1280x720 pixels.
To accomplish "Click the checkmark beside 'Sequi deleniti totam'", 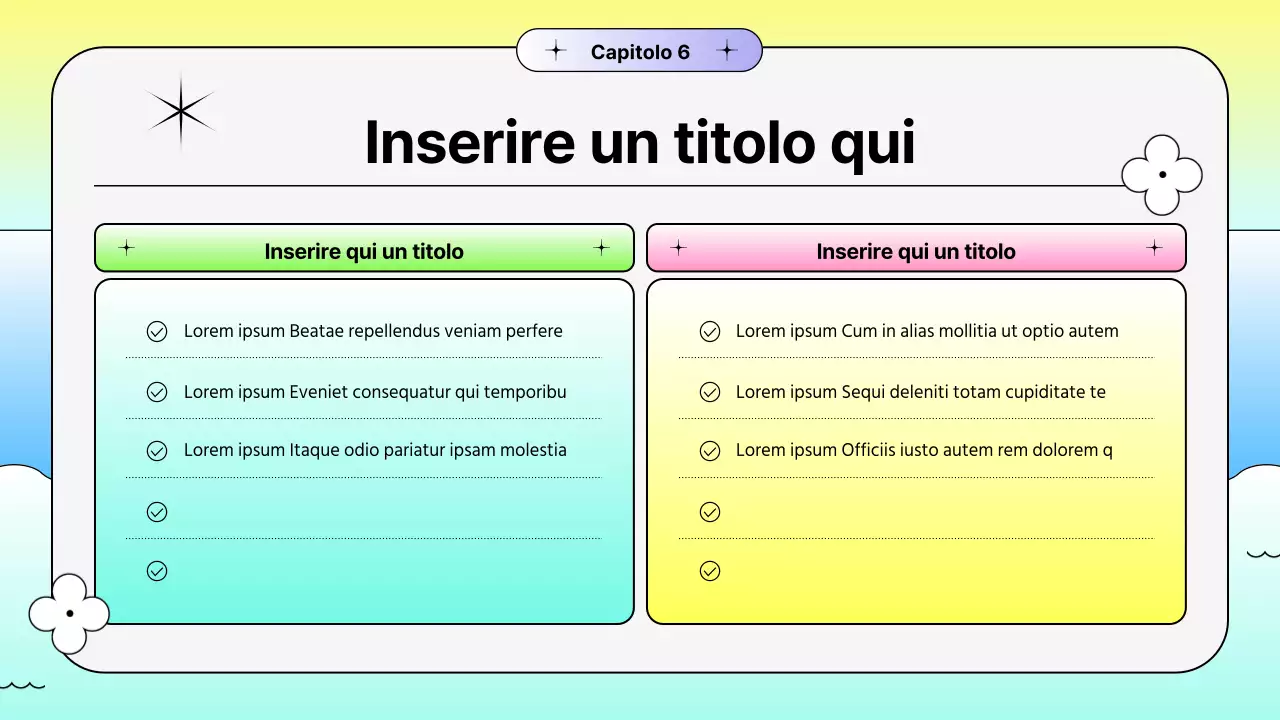I will coord(710,392).
